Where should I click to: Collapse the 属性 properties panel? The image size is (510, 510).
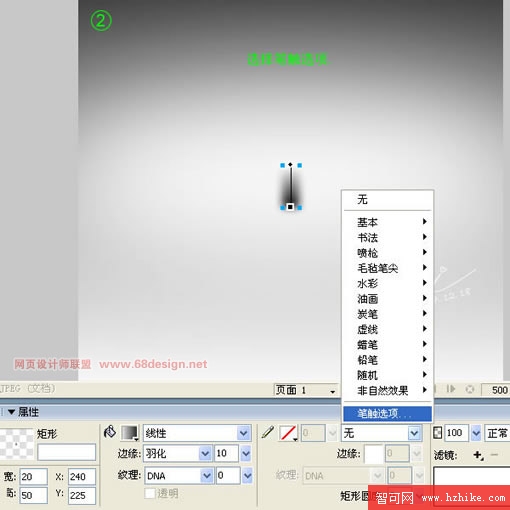click(11, 412)
